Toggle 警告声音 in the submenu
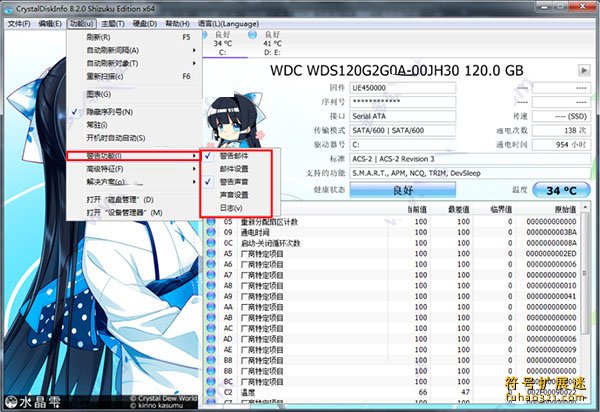This screenshot has width=600, height=412. click(236, 182)
